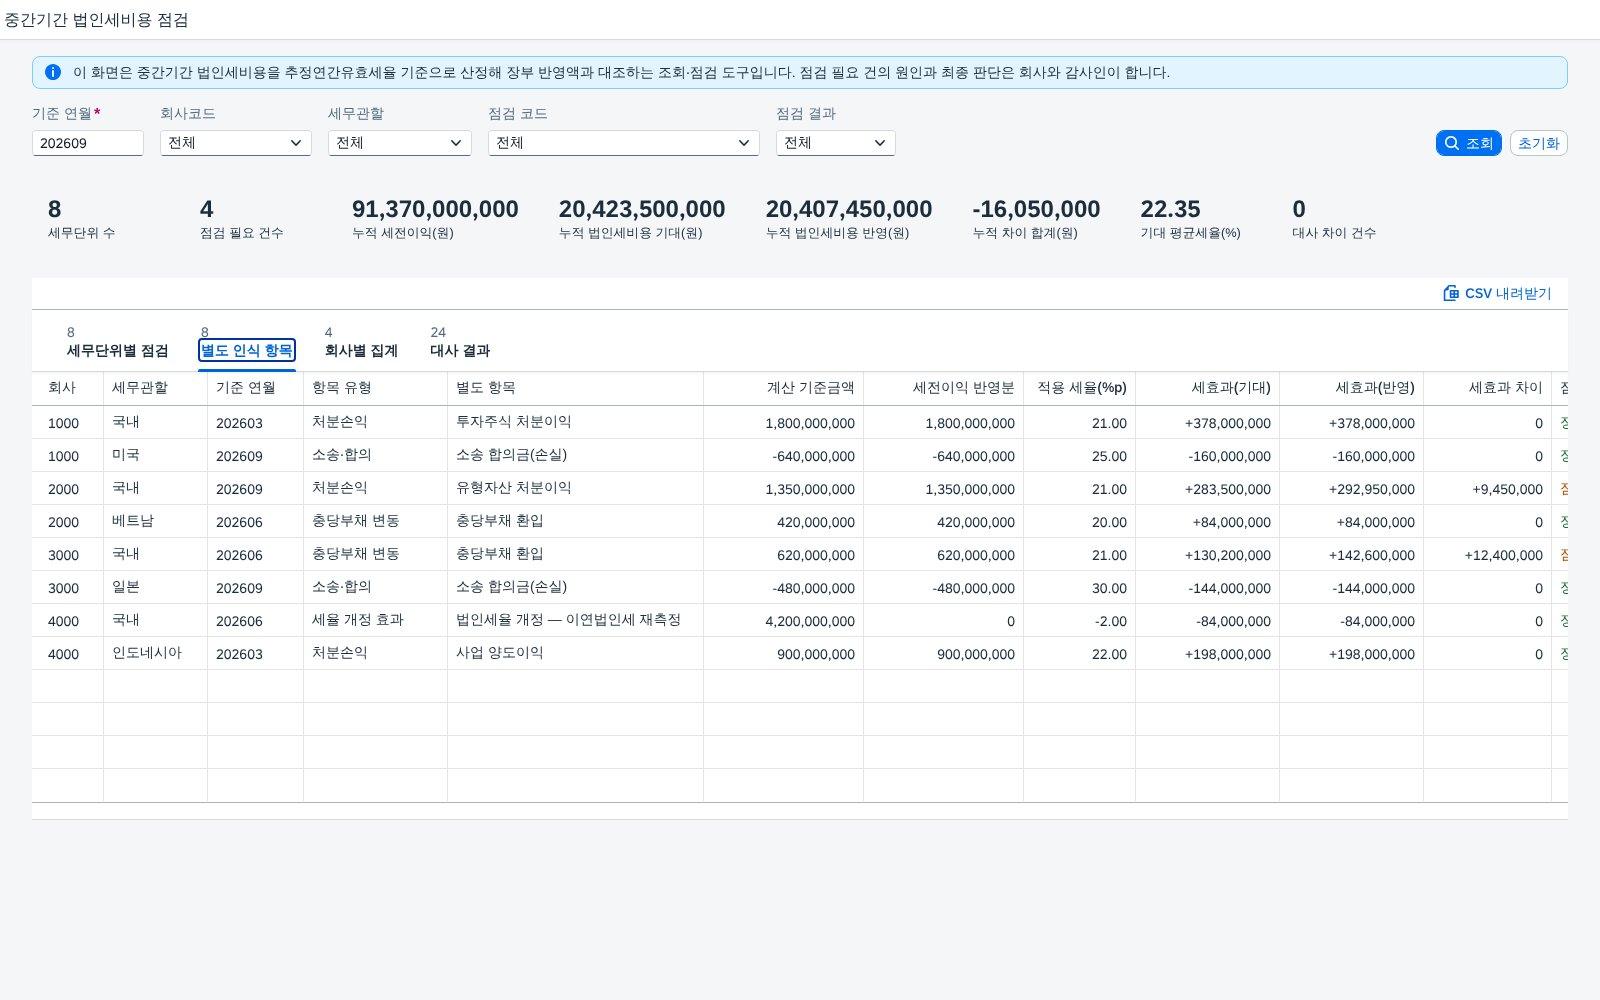Click the 항목 유형 column header
The image size is (1600, 1000).
click(376, 388)
